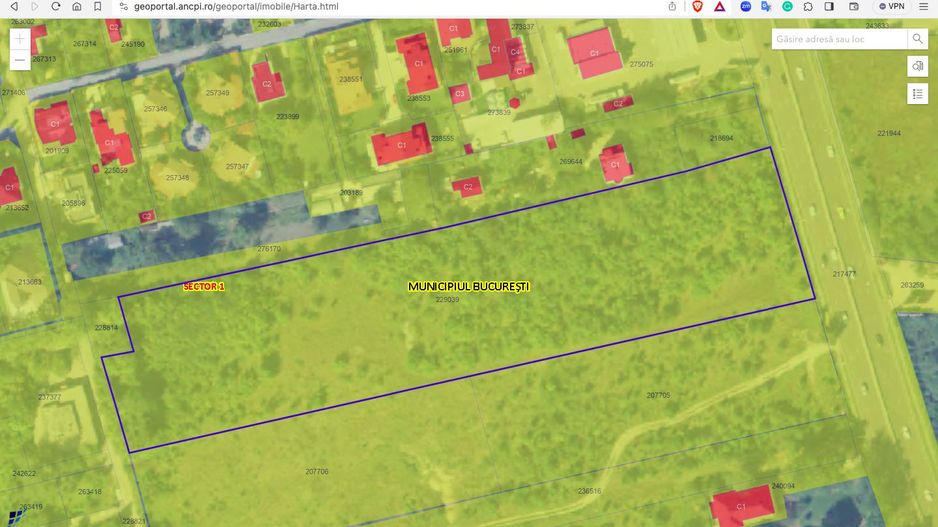Open the Google Translate extension

[766, 6]
